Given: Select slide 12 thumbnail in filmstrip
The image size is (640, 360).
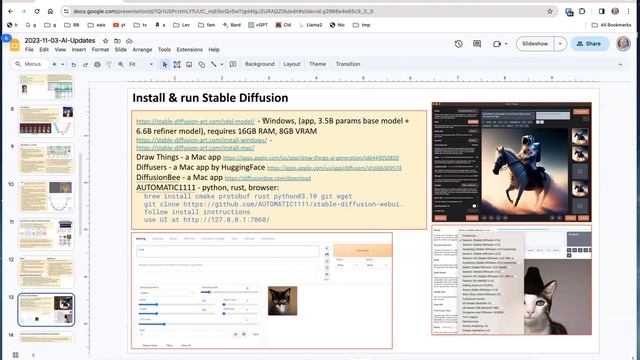Looking at the screenshot, I should (46, 272).
